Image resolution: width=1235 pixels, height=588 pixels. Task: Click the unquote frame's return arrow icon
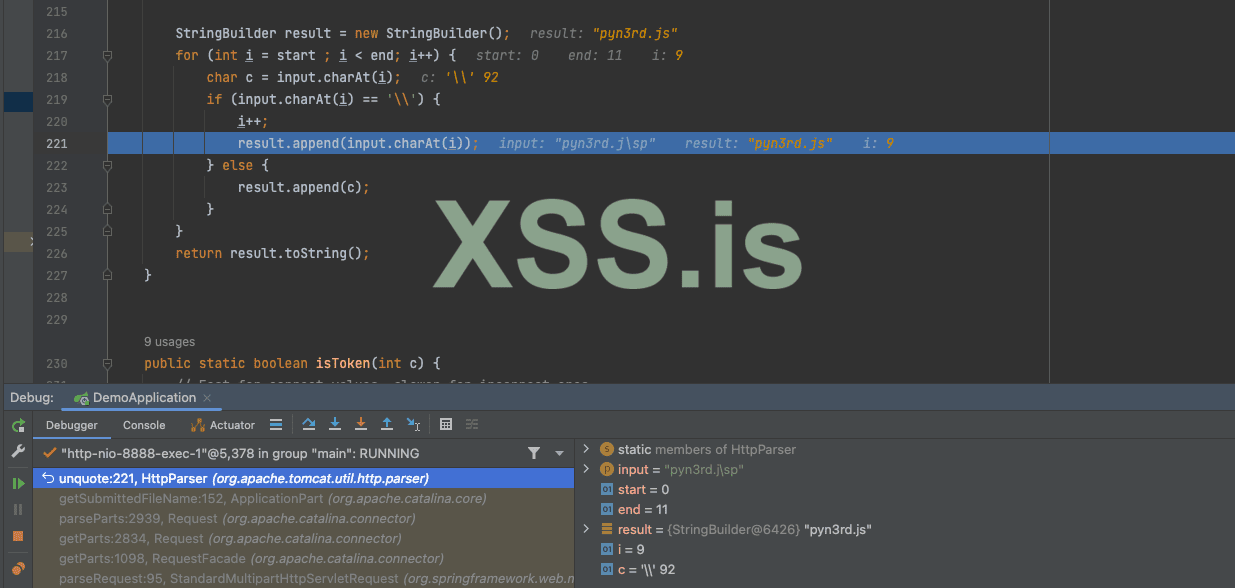click(47, 479)
